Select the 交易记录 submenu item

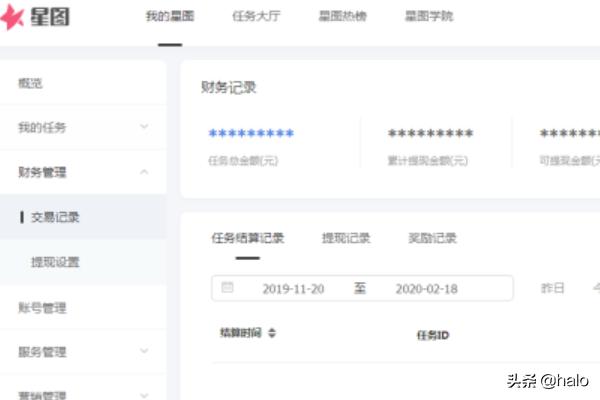55,217
